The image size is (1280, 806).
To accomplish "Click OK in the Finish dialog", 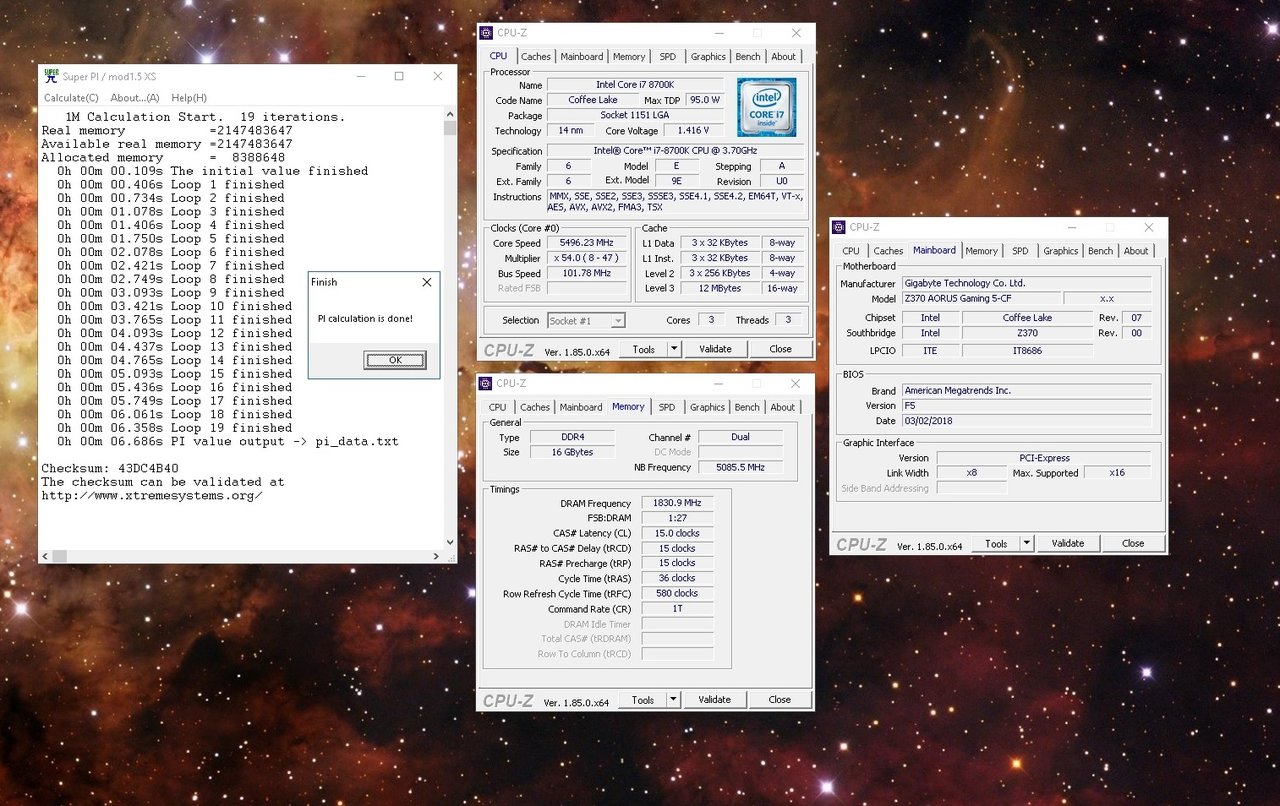I will pos(395,360).
